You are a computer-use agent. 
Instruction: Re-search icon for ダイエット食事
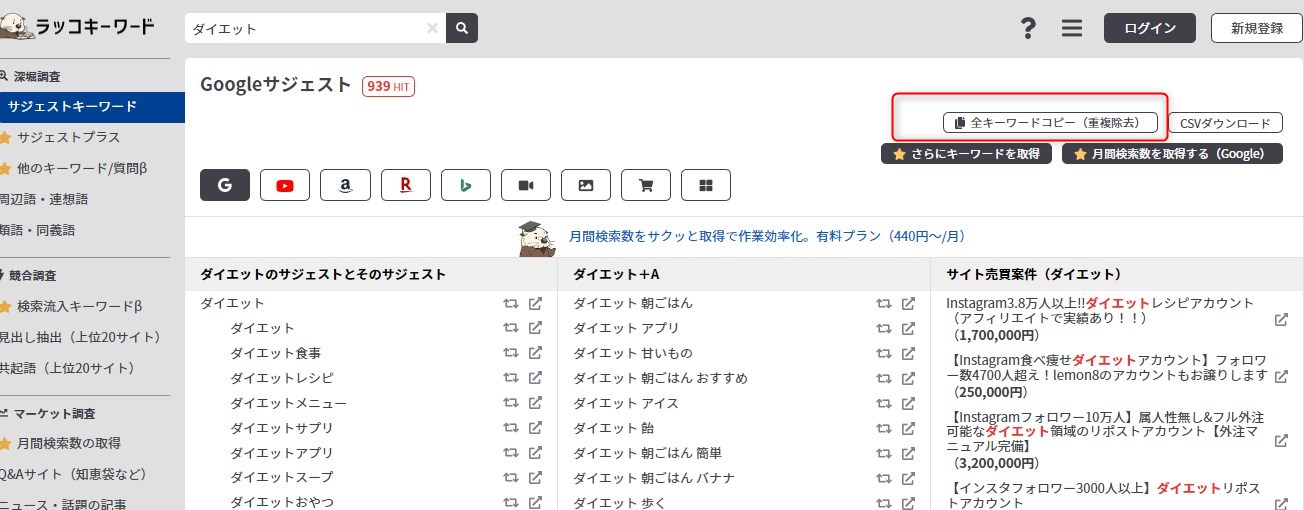point(511,353)
